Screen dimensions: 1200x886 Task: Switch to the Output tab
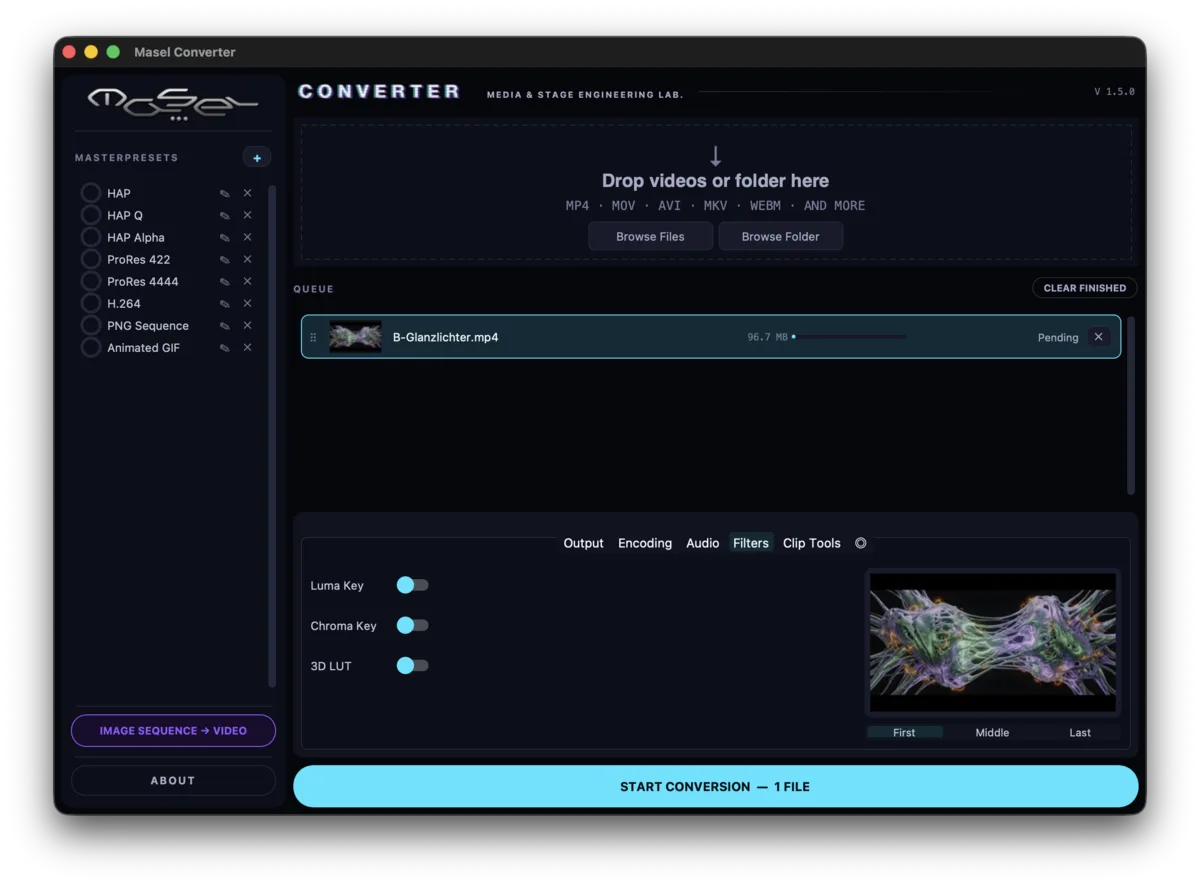(583, 543)
